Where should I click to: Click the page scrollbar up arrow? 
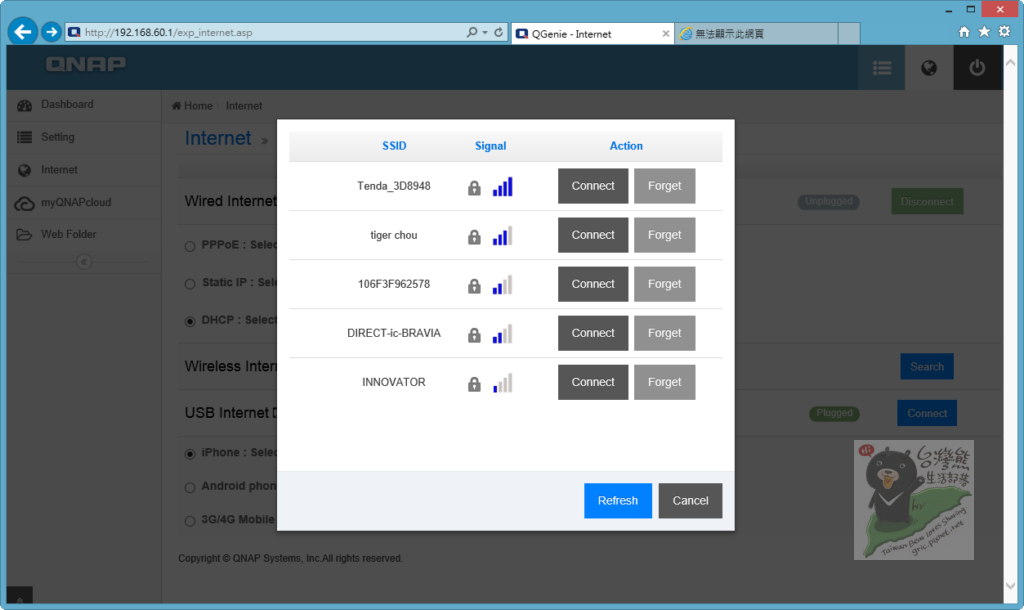[x=1010, y=63]
